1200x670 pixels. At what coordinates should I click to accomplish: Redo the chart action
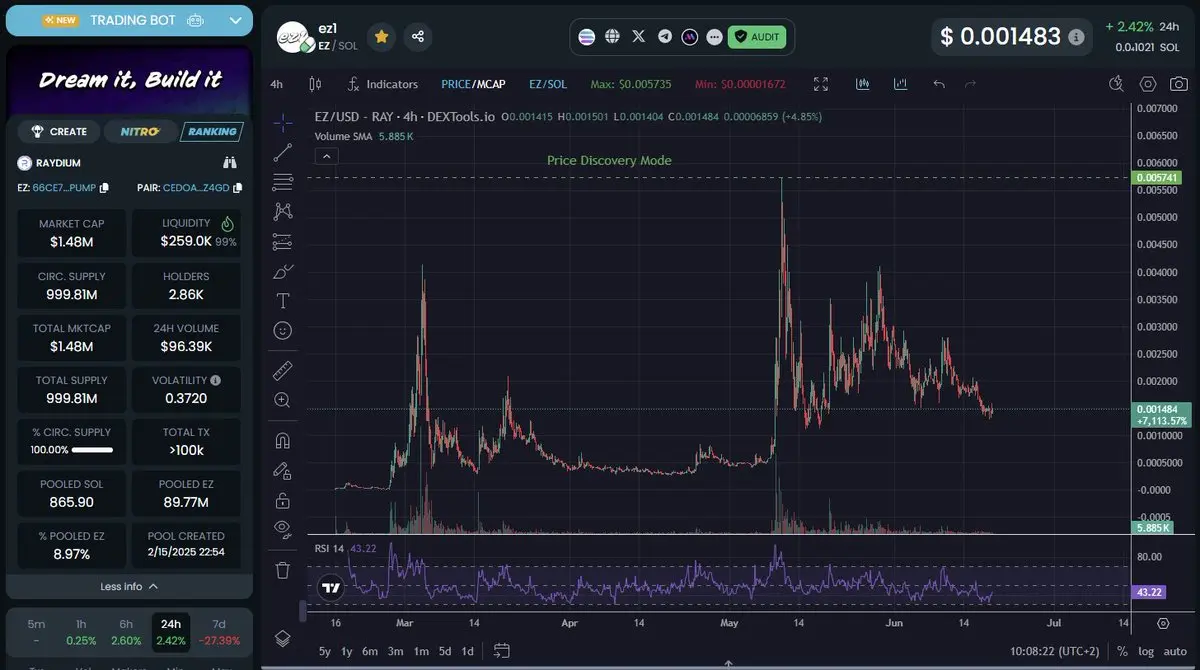pyautogui.click(x=970, y=84)
